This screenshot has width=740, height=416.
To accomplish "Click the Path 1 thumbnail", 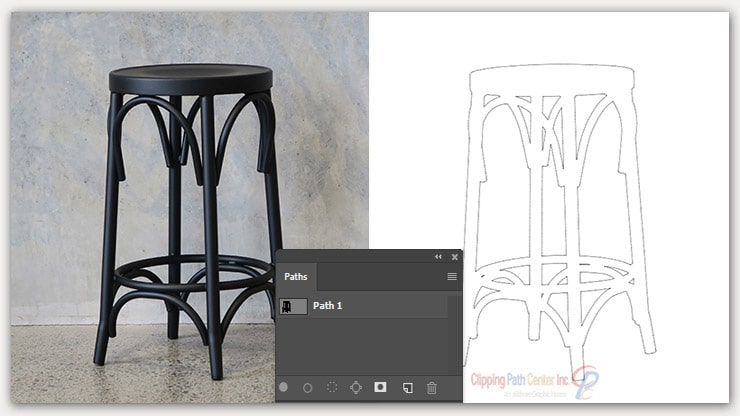I will pyautogui.click(x=293, y=305).
